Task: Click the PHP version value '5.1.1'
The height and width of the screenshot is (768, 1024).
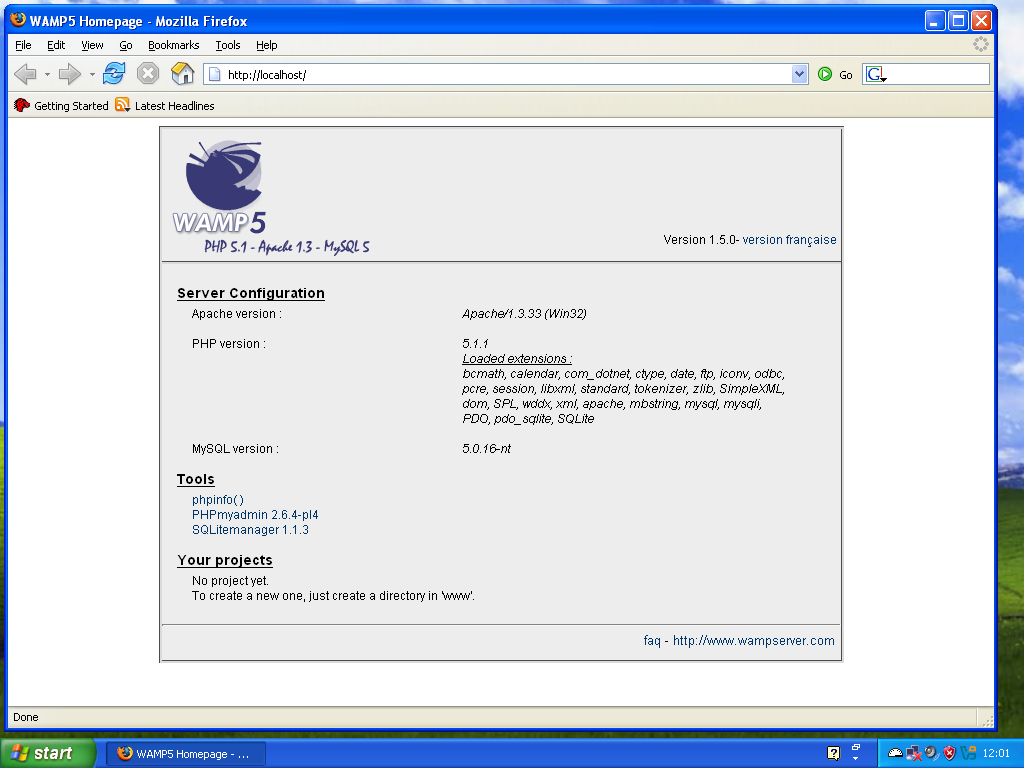Action: pyautogui.click(x=475, y=344)
